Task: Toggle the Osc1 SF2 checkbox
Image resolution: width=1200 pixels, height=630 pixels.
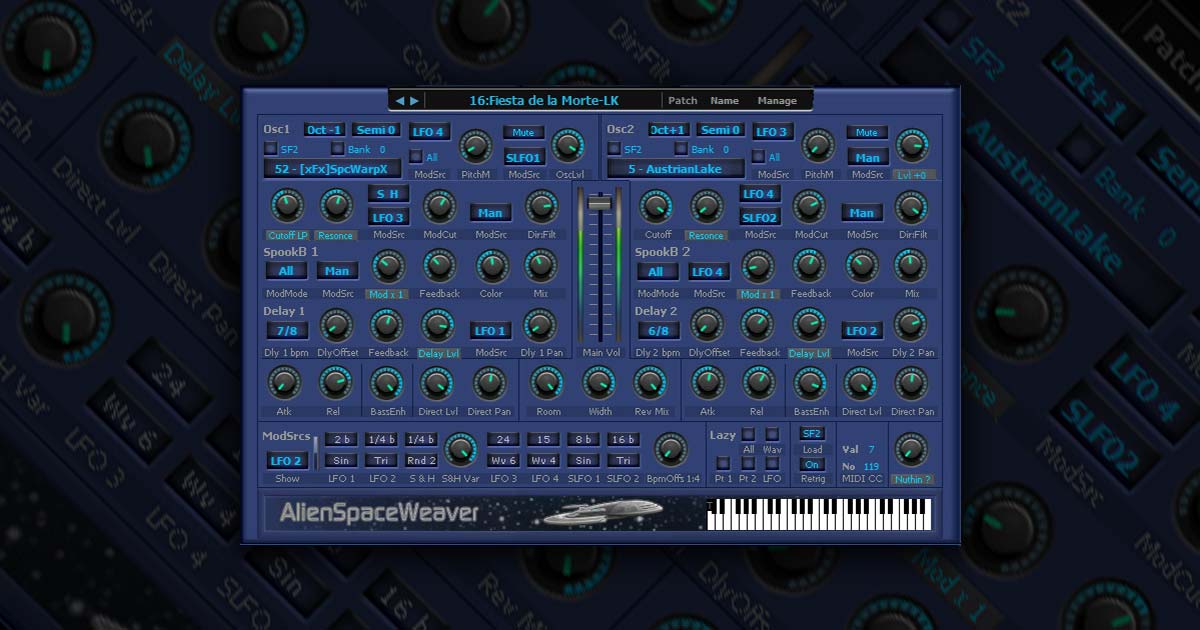Action: (x=270, y=149)
